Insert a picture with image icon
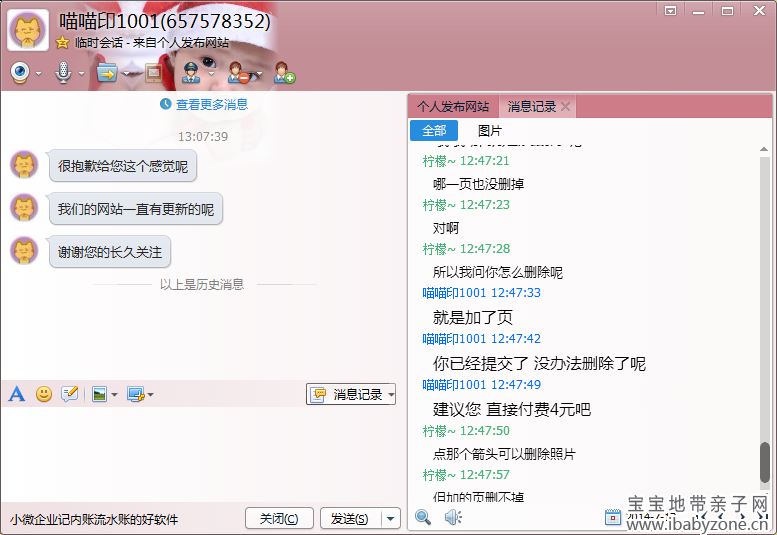 [x=100, y=394]
